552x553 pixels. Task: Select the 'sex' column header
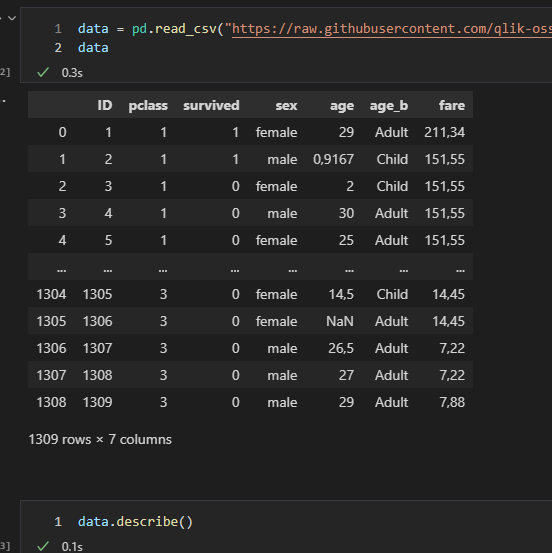click(286, 105)
